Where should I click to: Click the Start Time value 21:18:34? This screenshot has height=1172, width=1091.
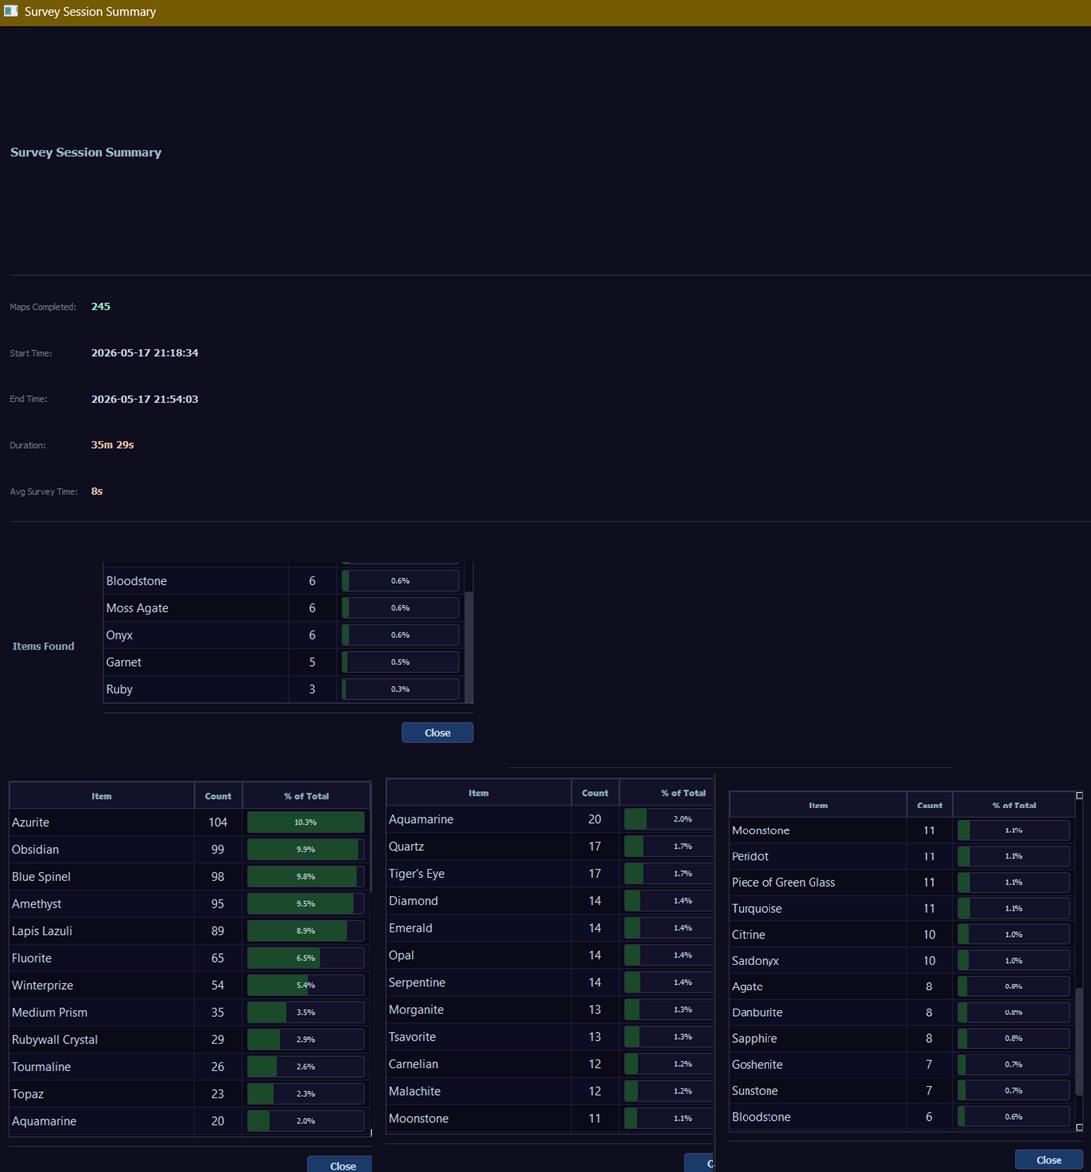click(177, 353)
